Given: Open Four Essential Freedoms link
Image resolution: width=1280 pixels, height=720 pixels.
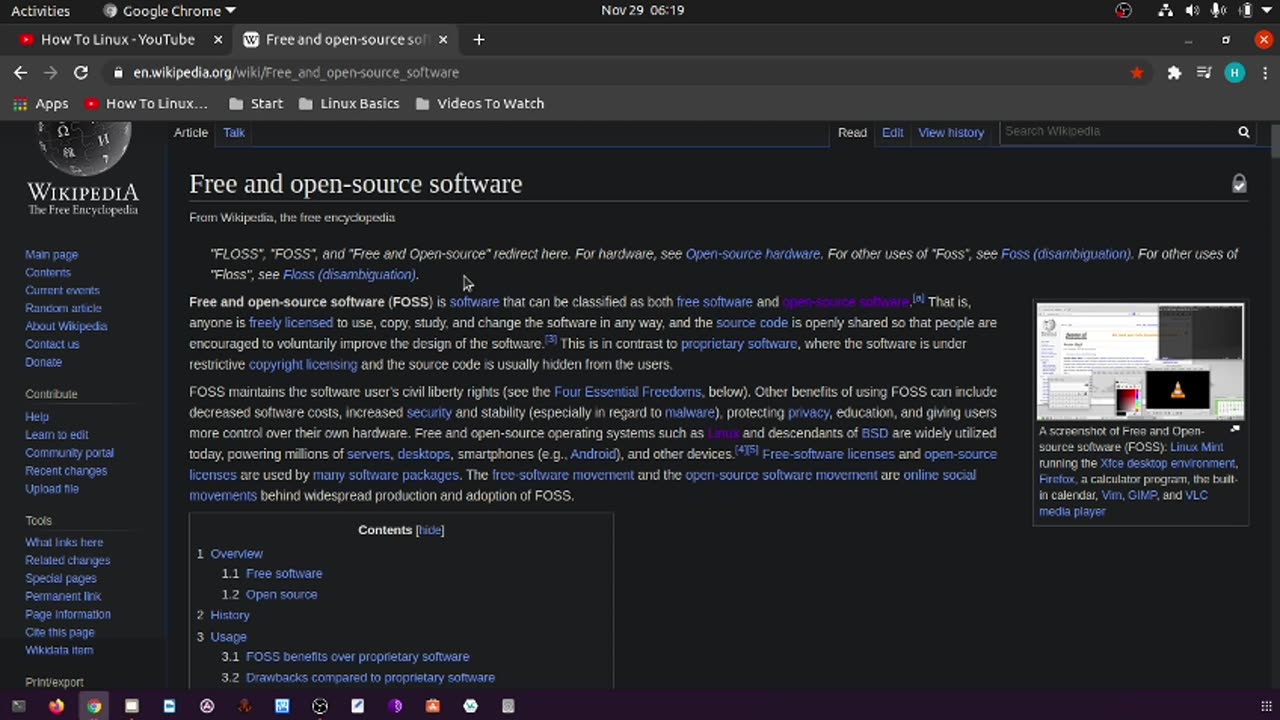Looking at the screenshot, I should point(628,392).
